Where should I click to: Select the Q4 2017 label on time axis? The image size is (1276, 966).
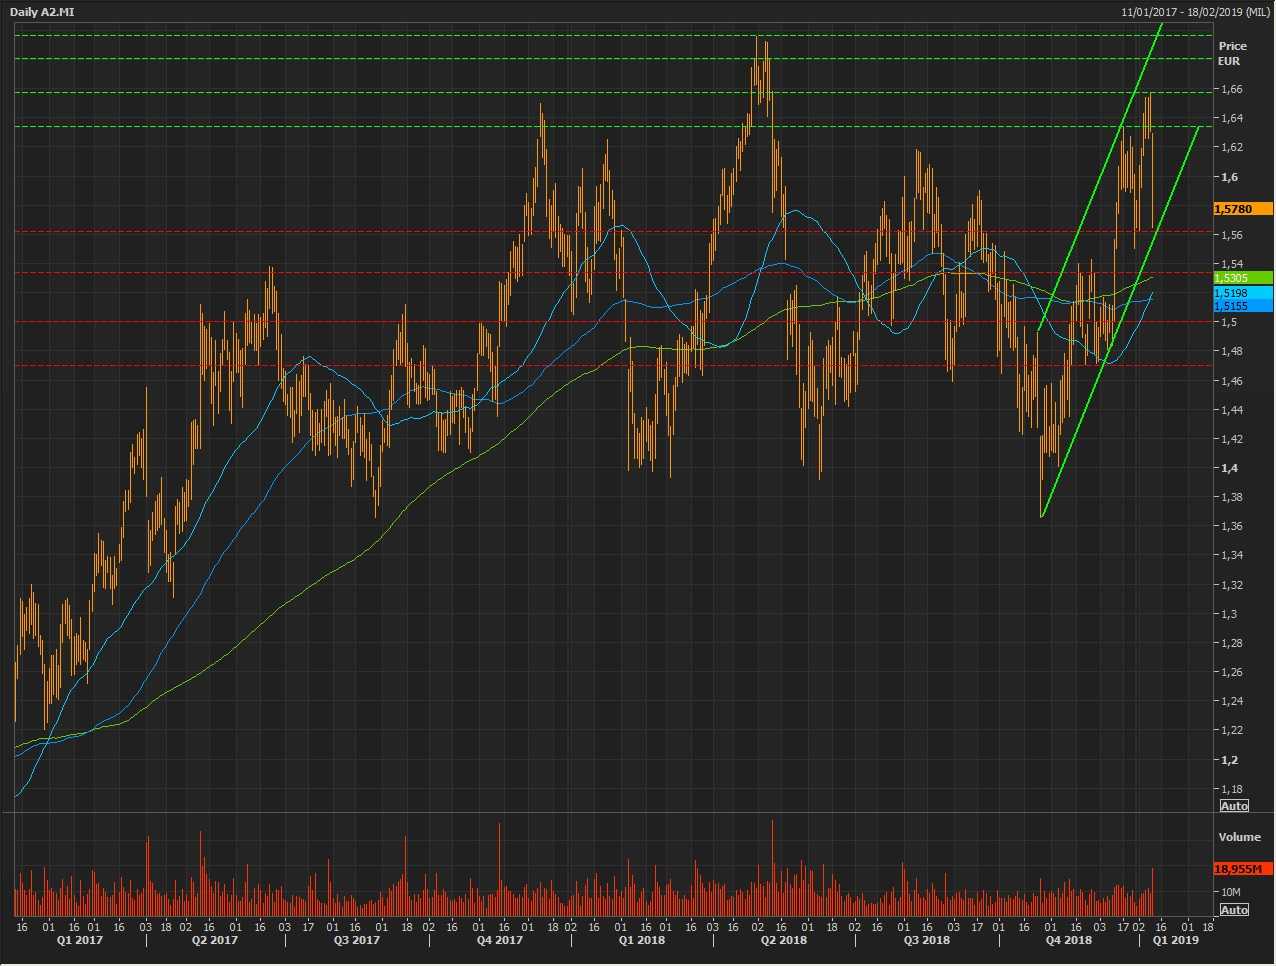click(x=499, y=940)
